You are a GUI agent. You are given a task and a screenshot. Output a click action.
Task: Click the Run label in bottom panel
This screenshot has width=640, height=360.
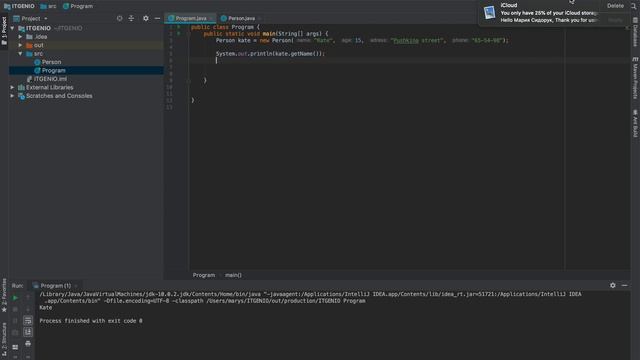(x=17, y=286)
